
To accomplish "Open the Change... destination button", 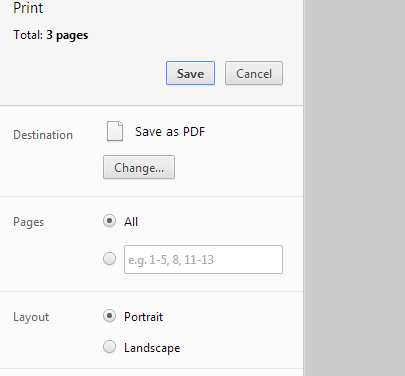I will (x=139, y=167).
